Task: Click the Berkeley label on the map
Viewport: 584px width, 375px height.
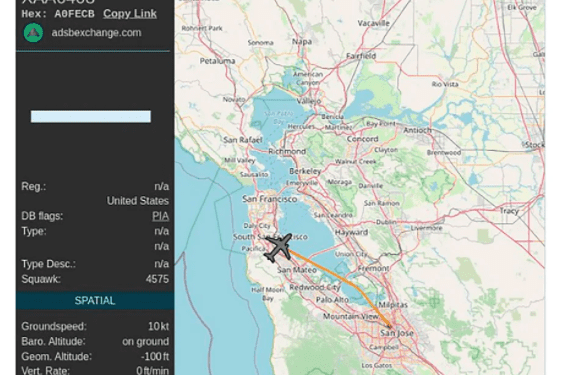Action: [x=305, y=171]
